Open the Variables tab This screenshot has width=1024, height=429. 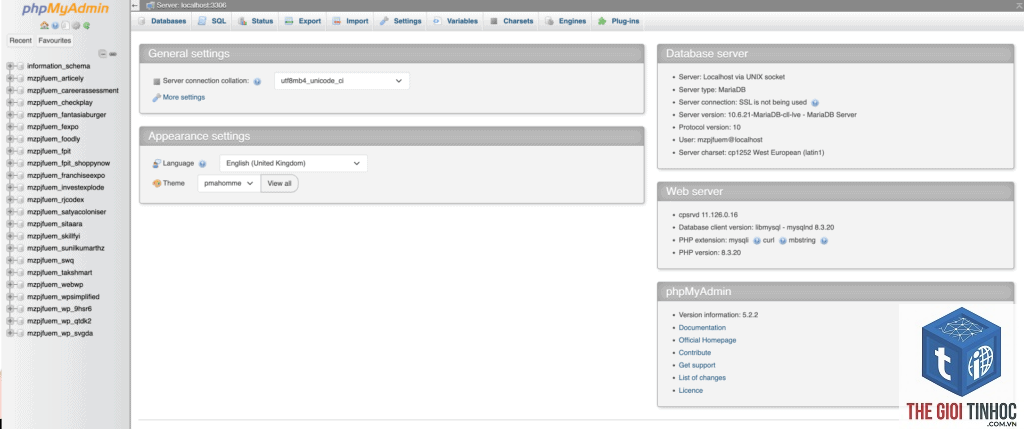click(x=456, y=21)
